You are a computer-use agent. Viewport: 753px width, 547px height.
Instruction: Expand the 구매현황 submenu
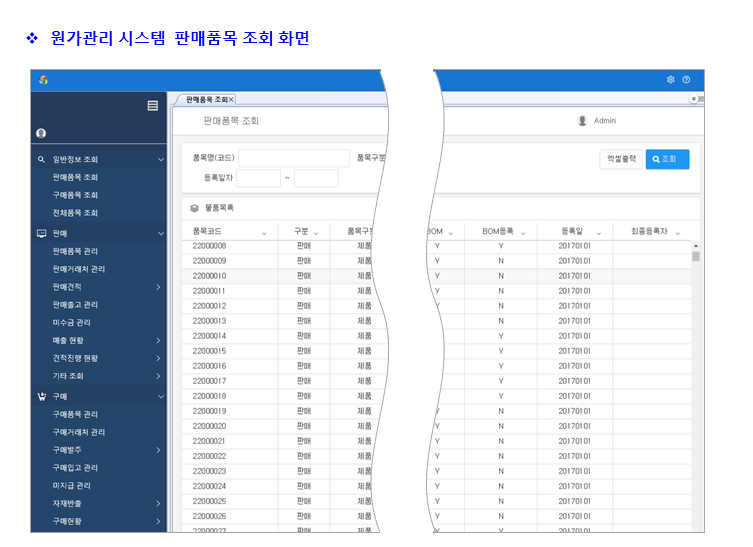158,521
